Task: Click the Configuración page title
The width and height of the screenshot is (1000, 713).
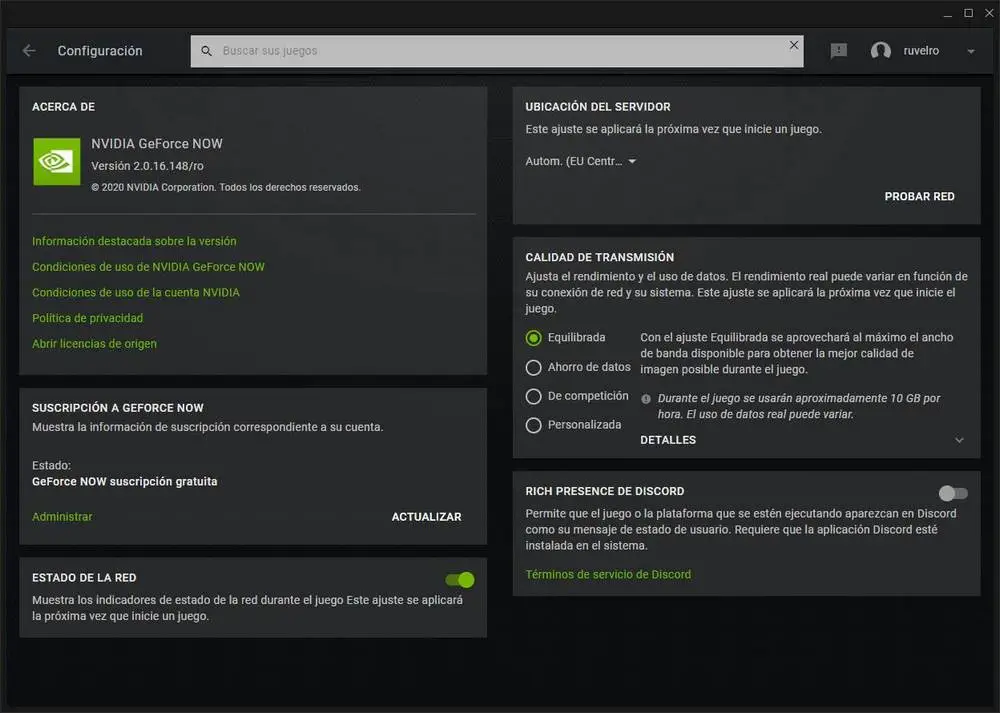Action: 100,50
